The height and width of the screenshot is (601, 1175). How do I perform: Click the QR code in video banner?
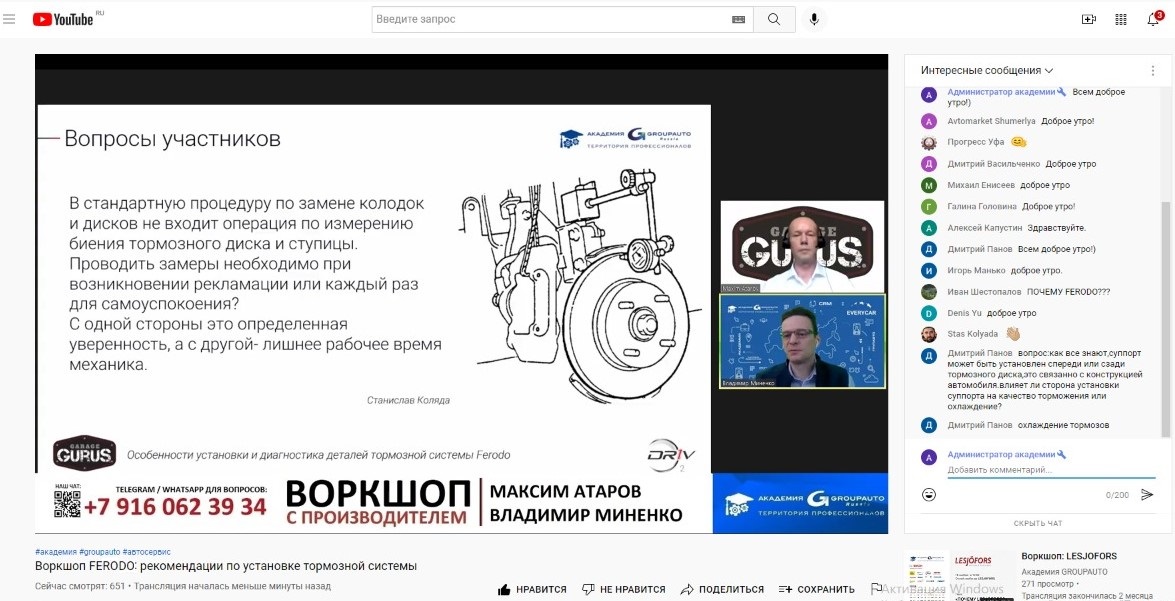click(67, 504)
